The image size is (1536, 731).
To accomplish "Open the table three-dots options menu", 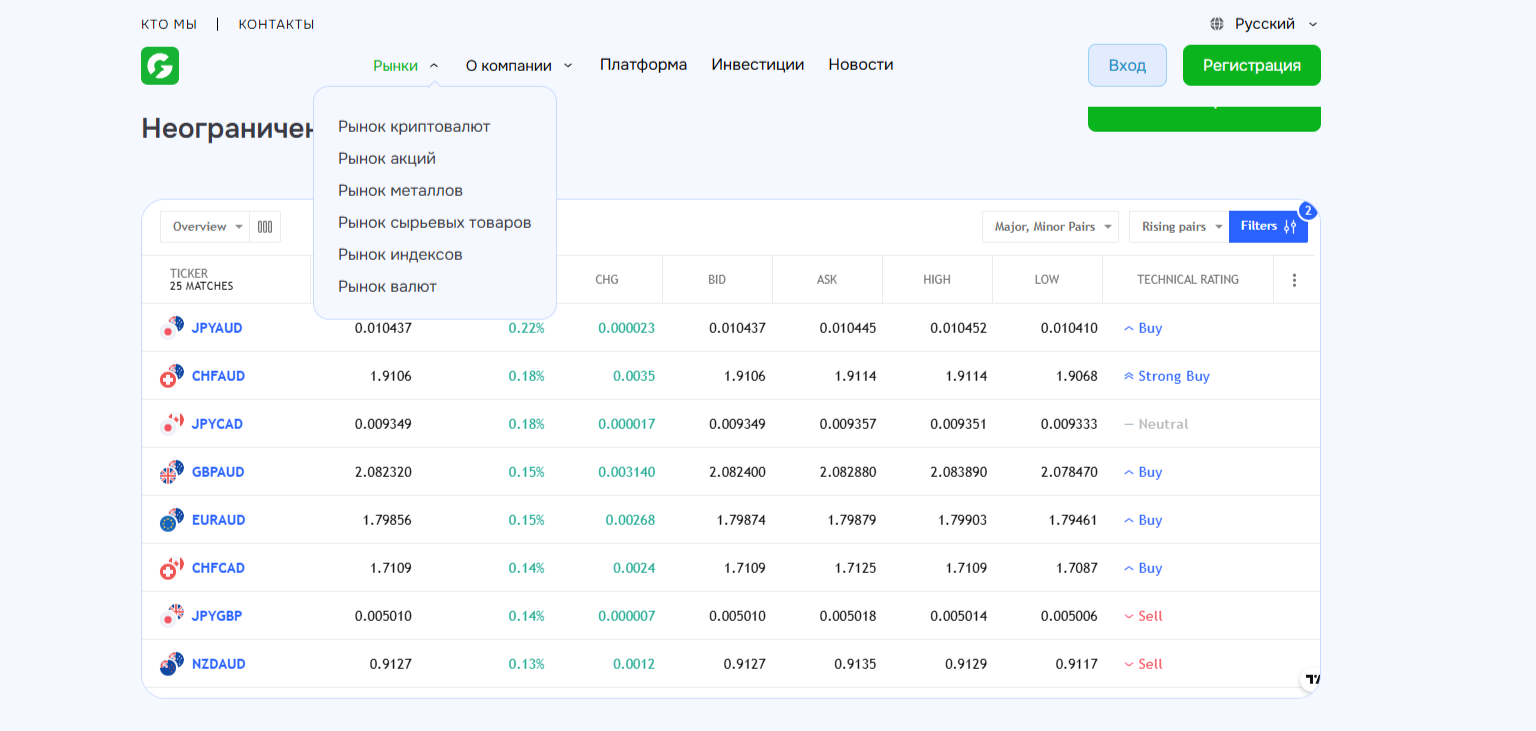I will click(x=1294, y=280).
